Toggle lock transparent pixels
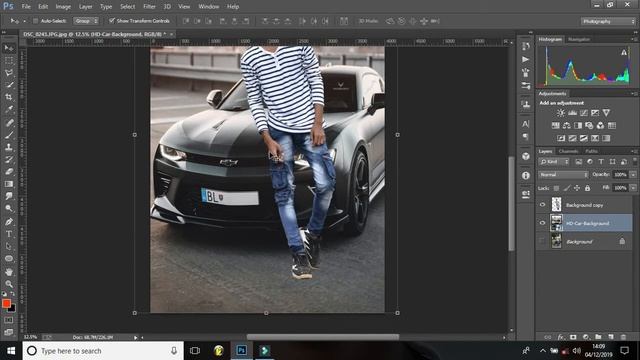 556,188
